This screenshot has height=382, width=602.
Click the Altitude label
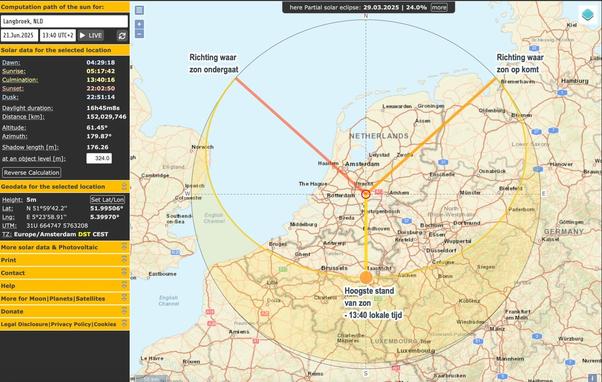point(14,128)
